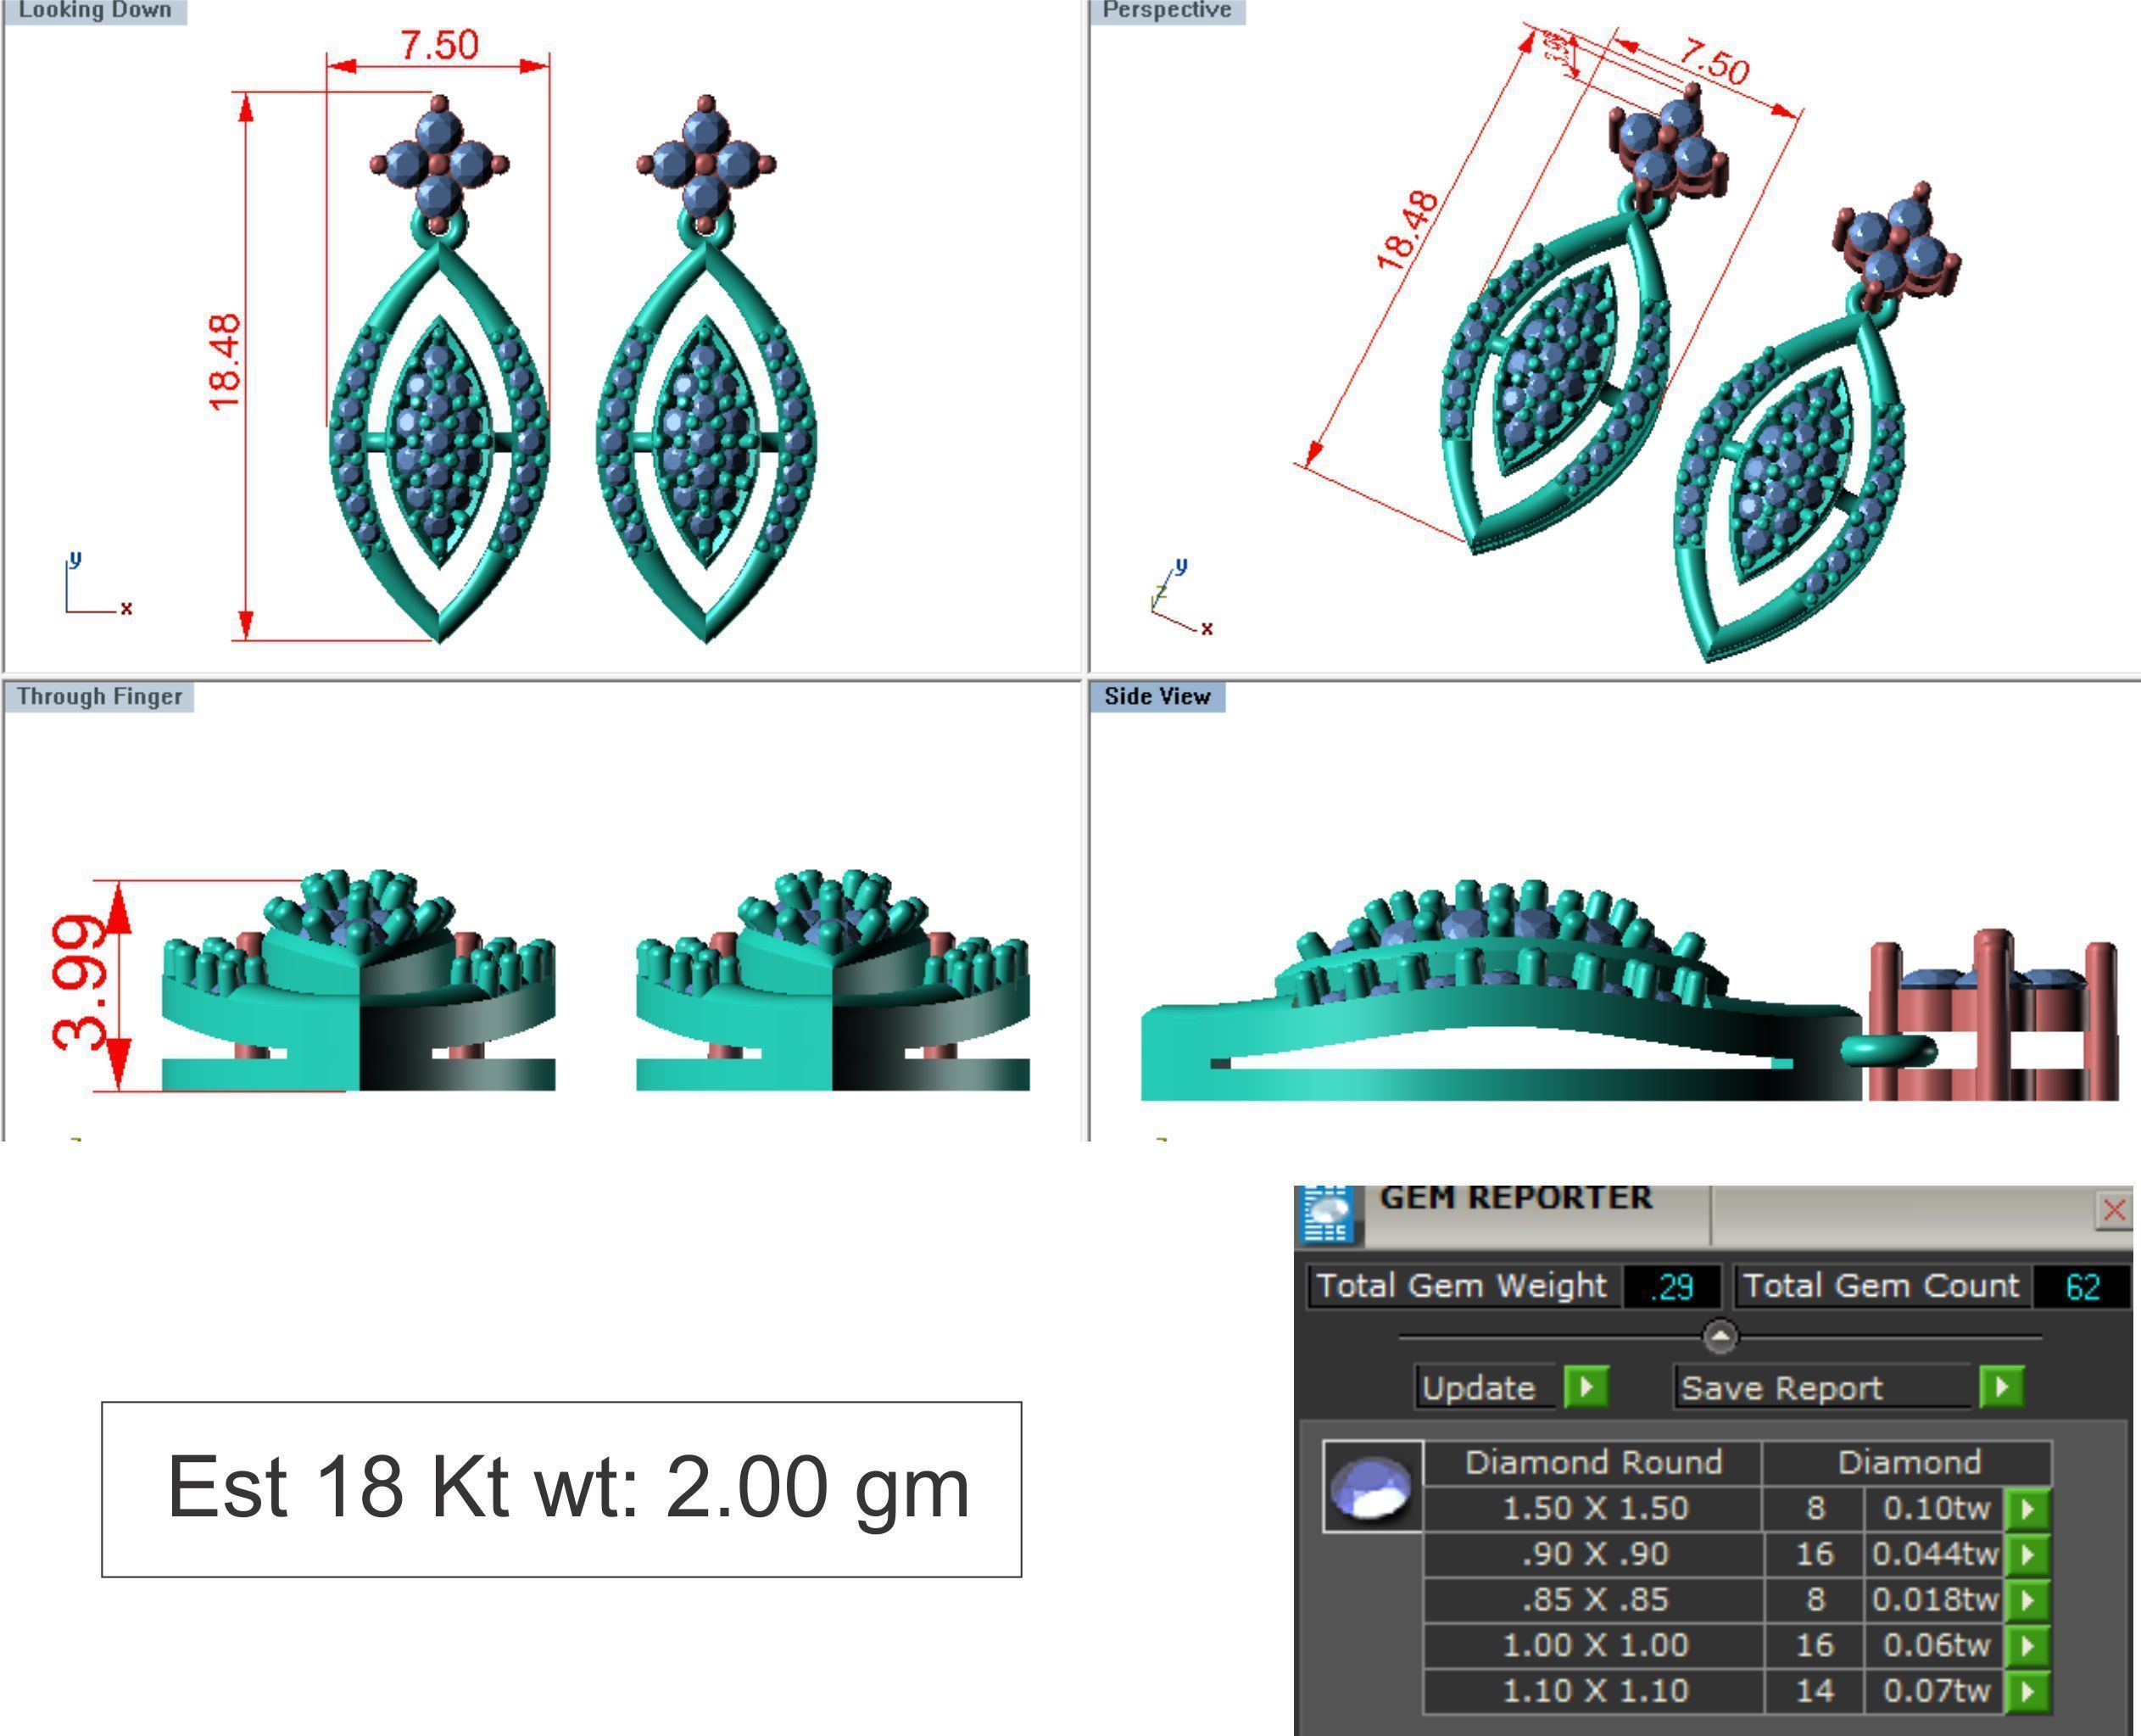Image resolution: width=2141 pixels, height=1736 pixels.
Task: Click the Total Gem Count label
Action: click(x=1882, y=1286)
